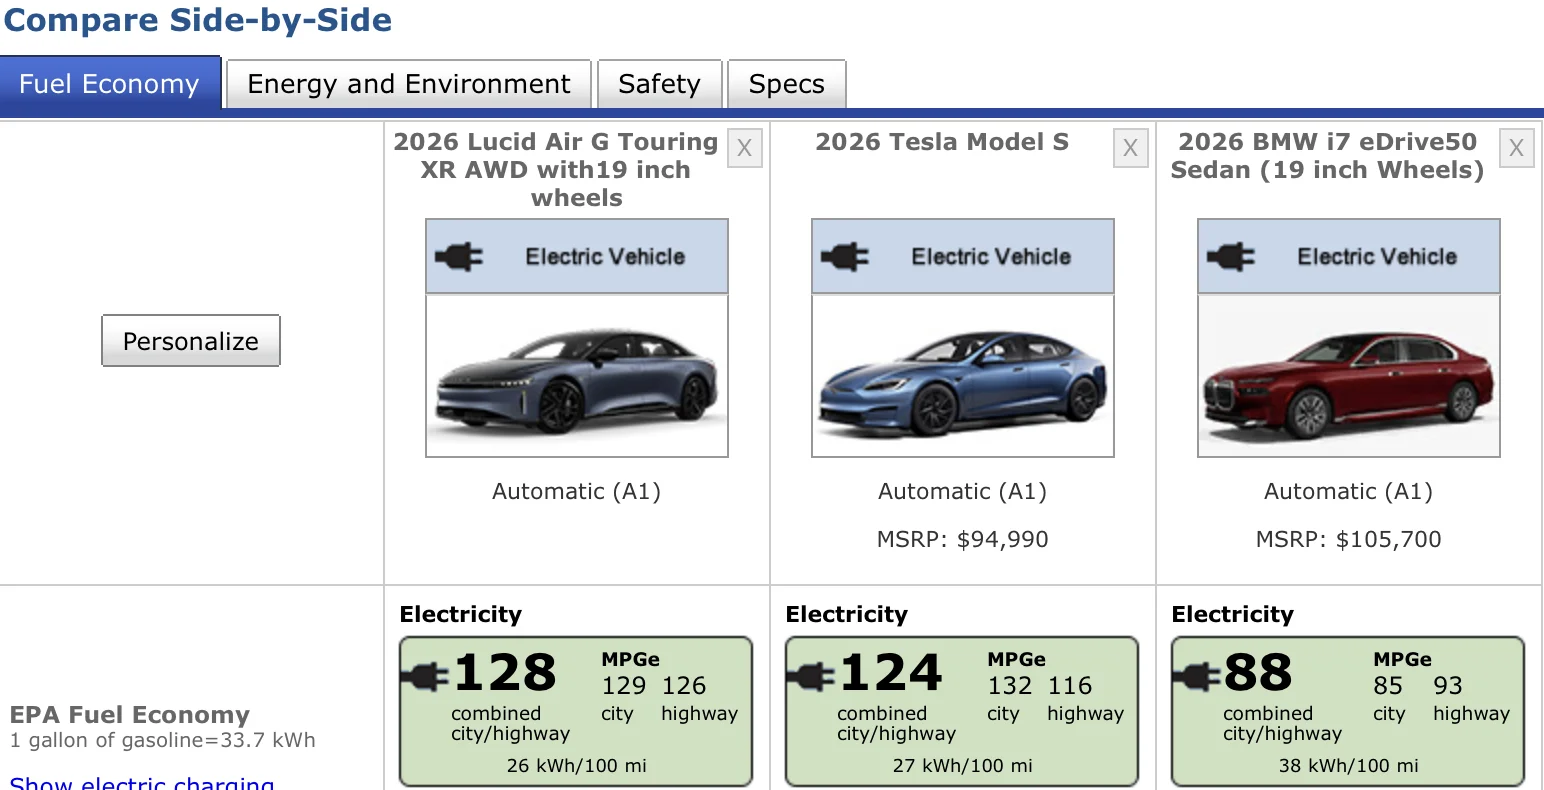Click the 2026 Tesla Model S title

point(942,142)
